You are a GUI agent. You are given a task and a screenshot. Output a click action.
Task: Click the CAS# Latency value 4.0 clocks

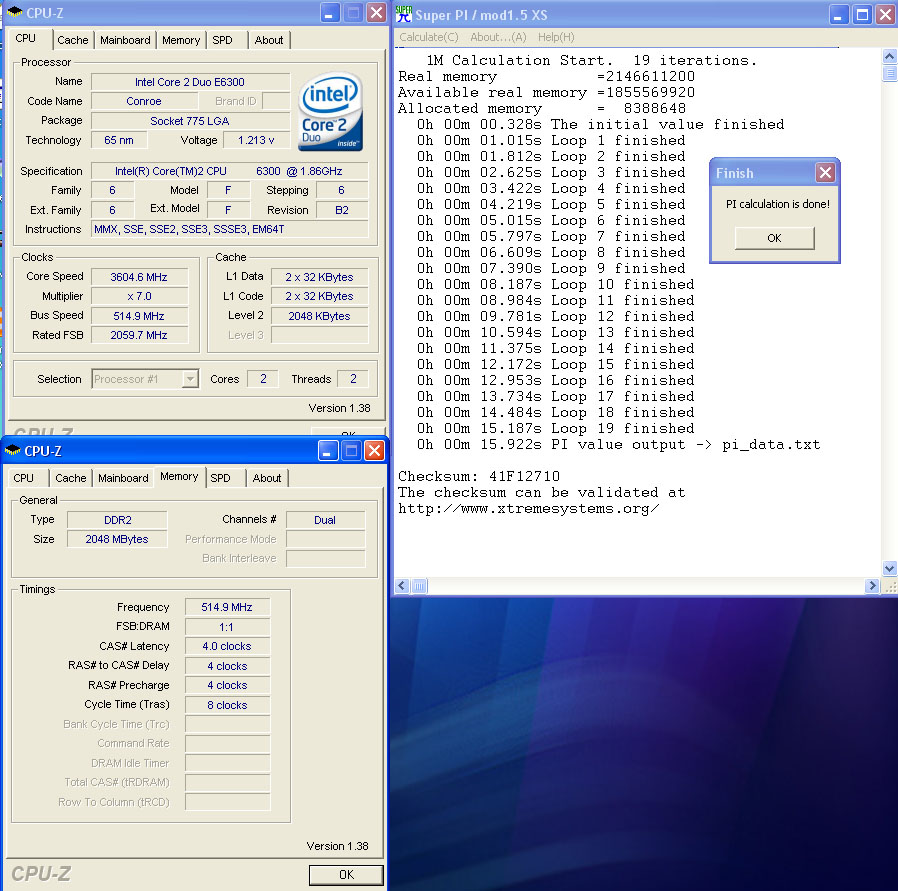pyautogui.click(x=227, y=646)
